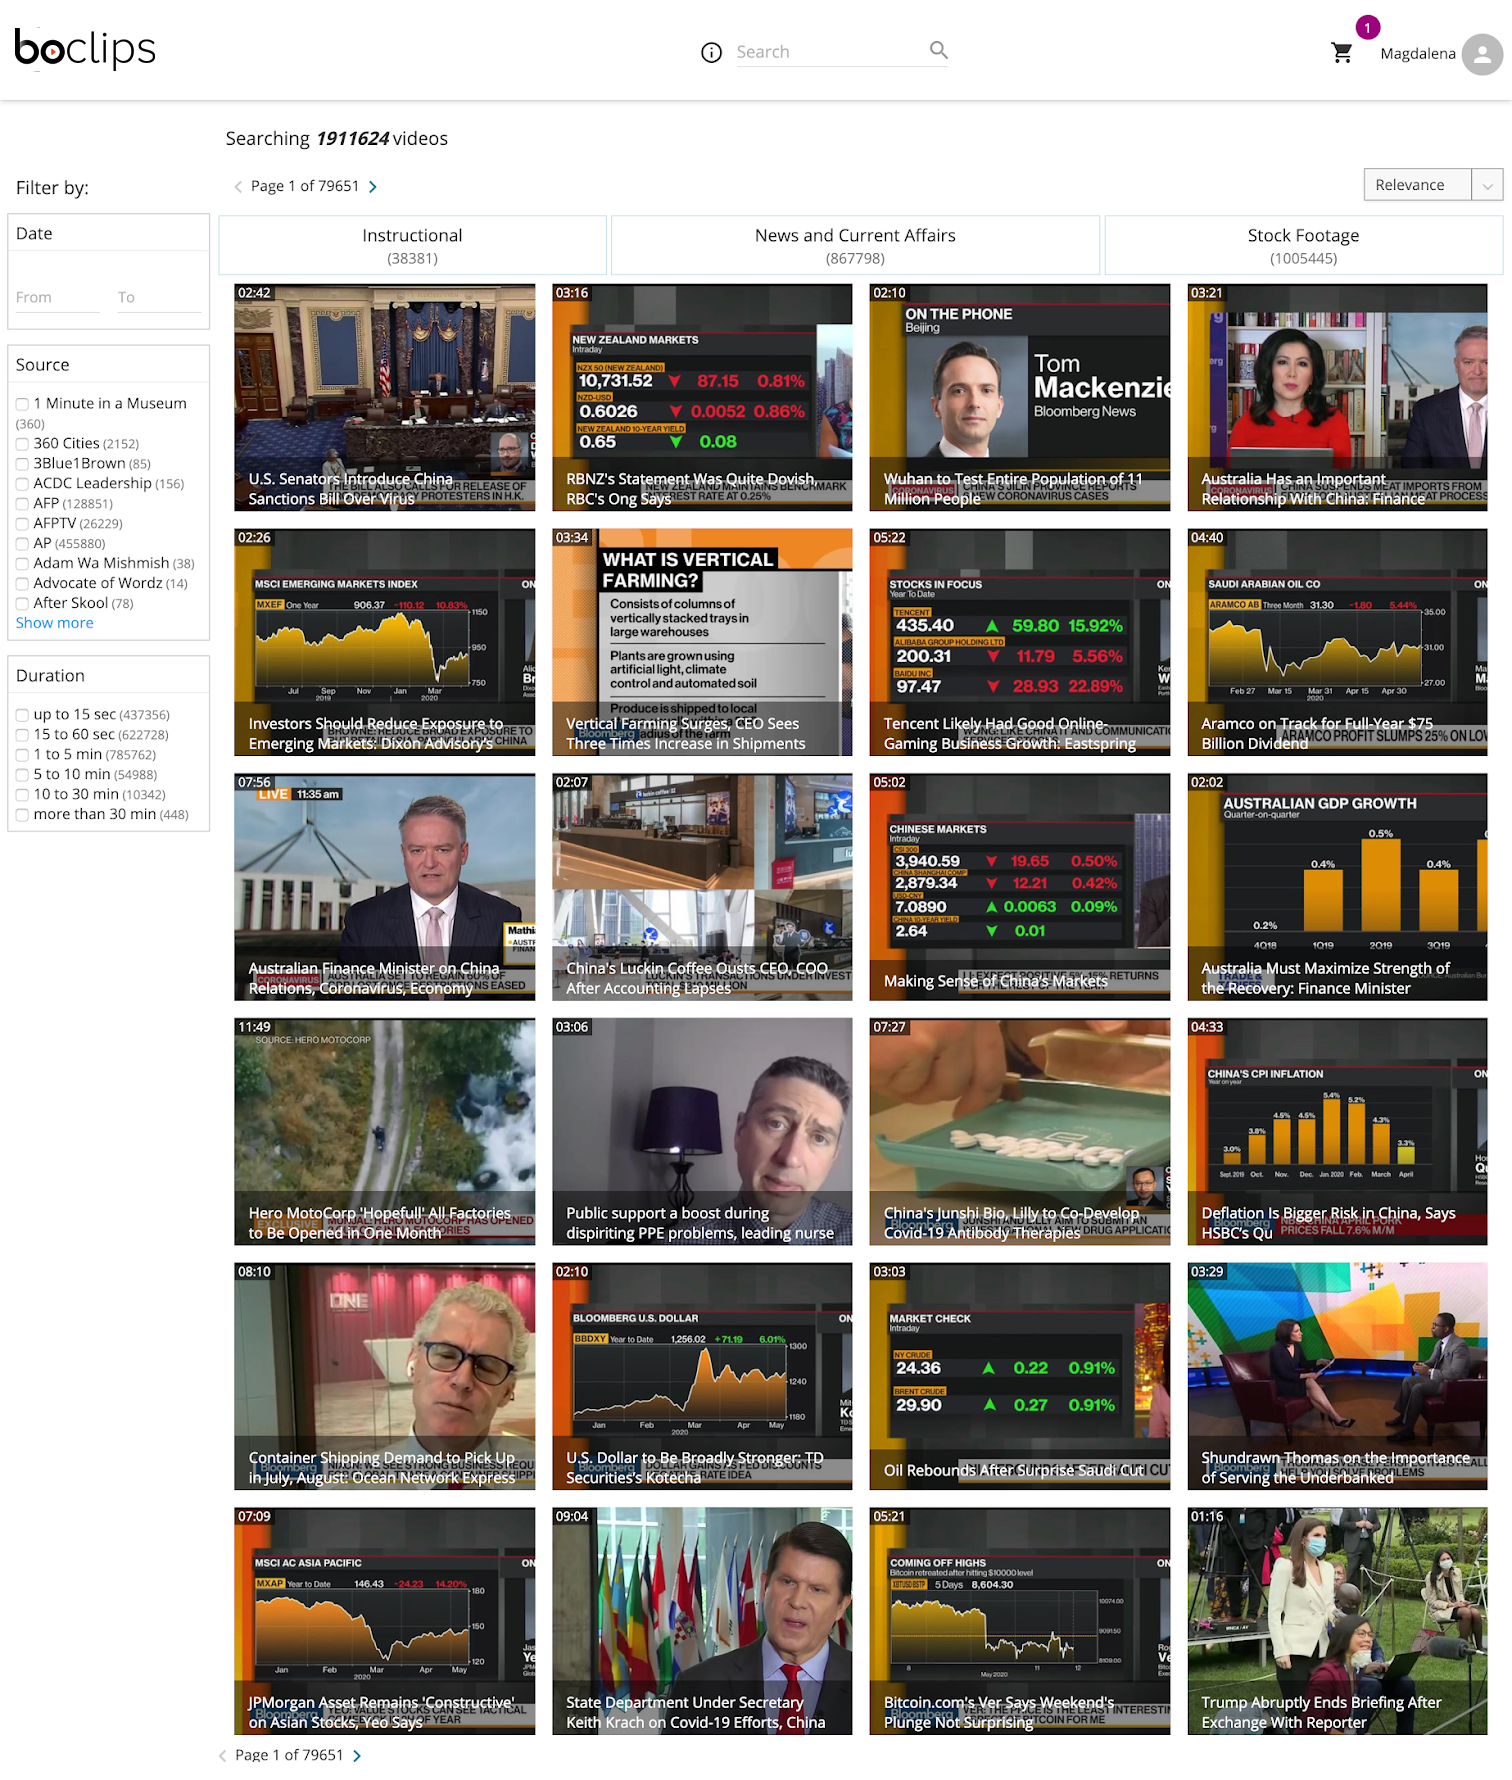This screenshot has height=1780, width=1512.
Task: Check the Adam Wa Mishmish source
Action: click(22, 564)
